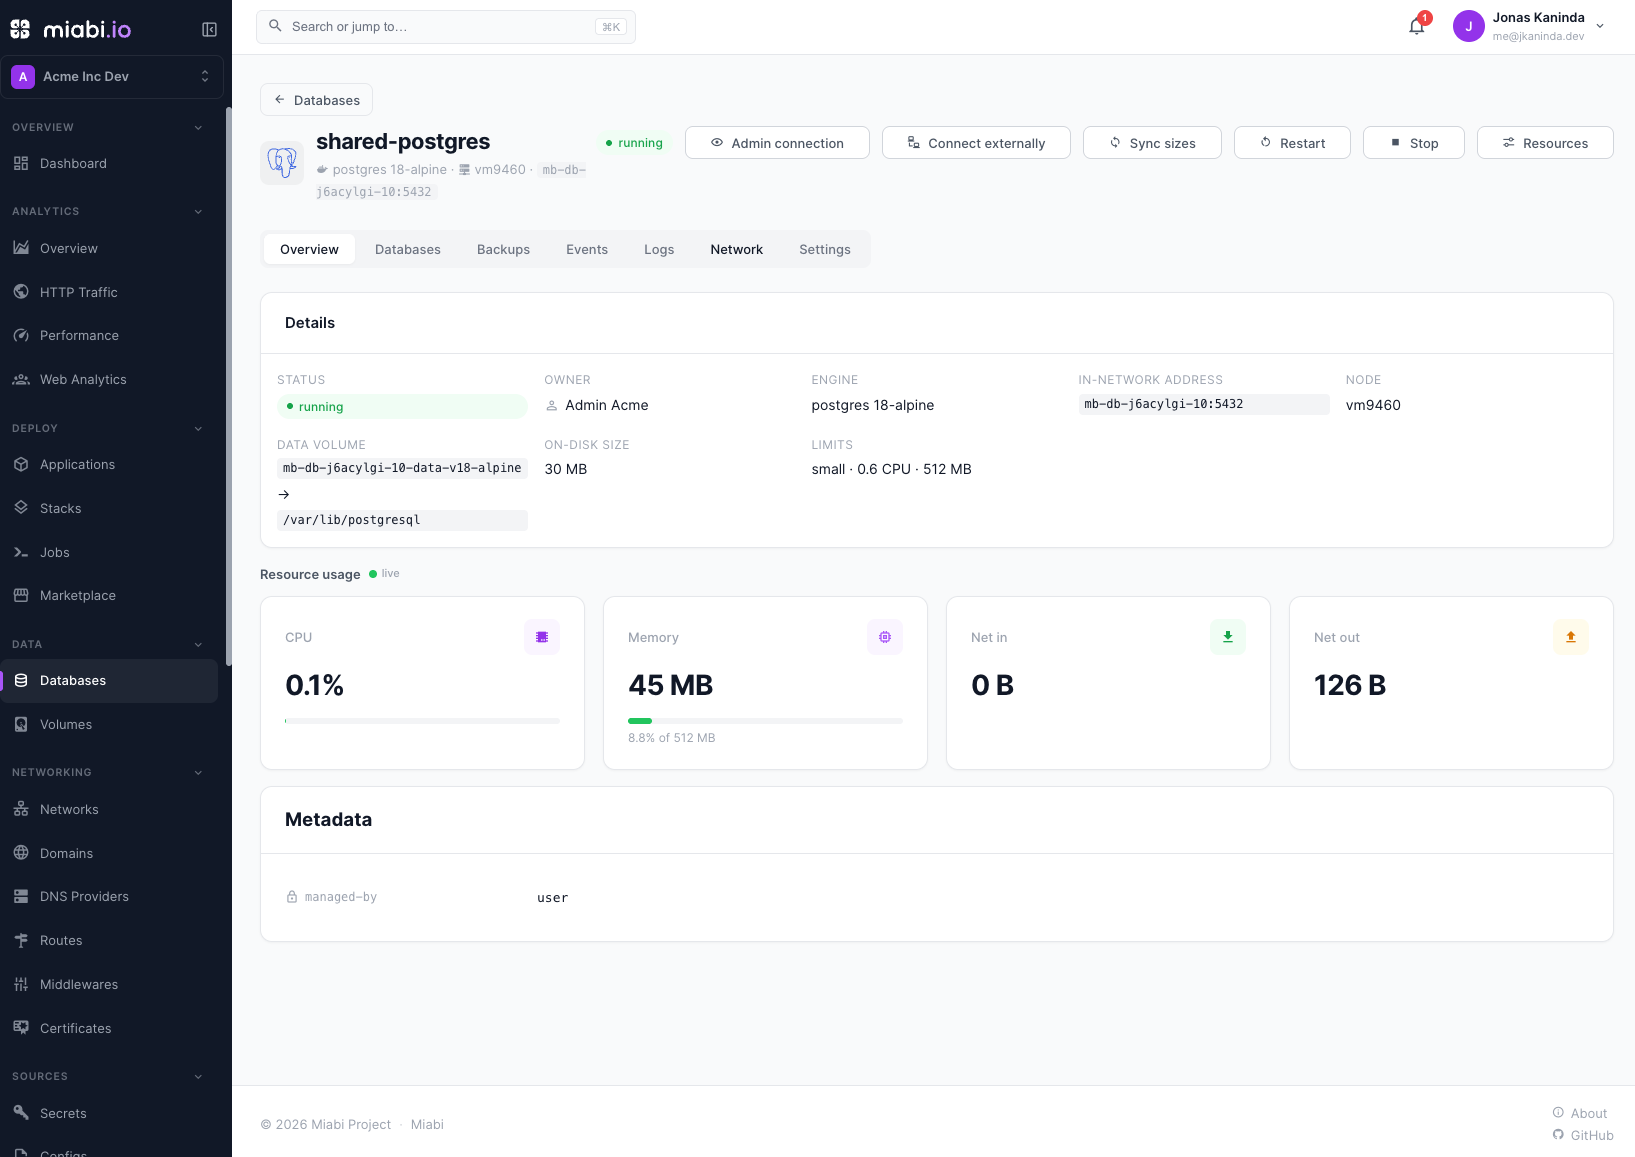
Task: Focus the Search or jump to field
Action: pyautogui.click(x=446, y=27)
